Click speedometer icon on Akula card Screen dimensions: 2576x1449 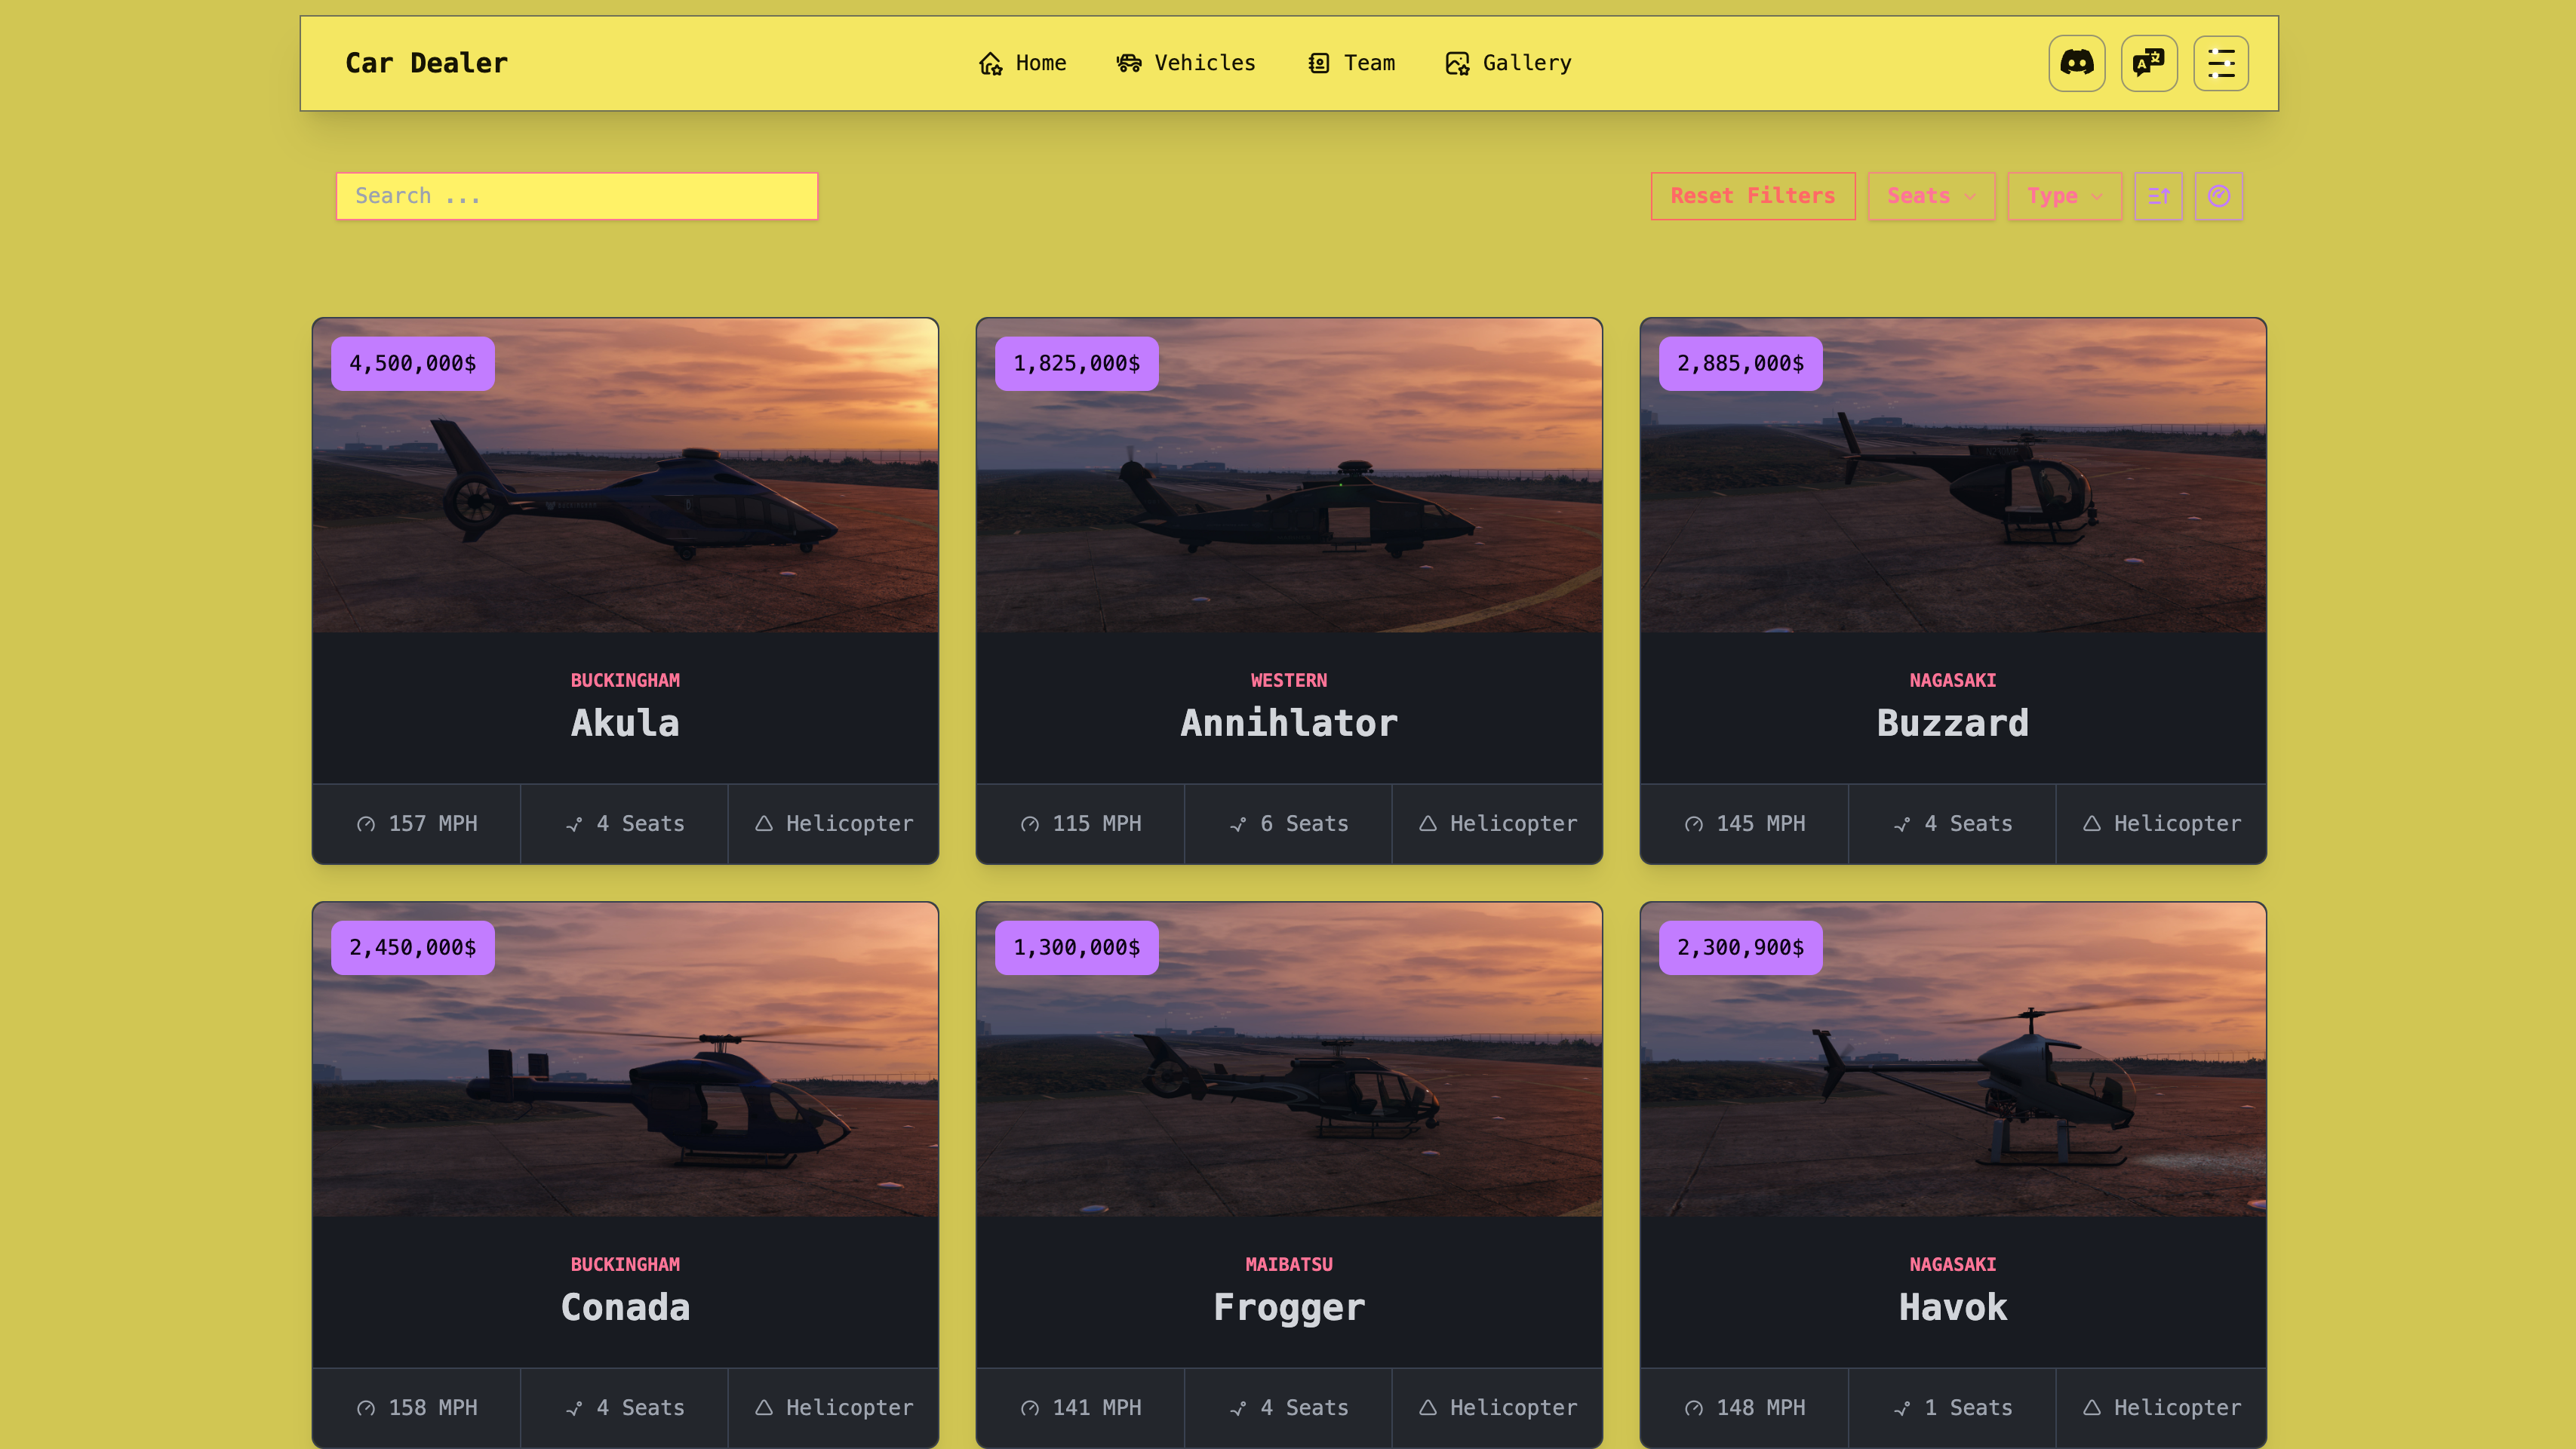366,824
